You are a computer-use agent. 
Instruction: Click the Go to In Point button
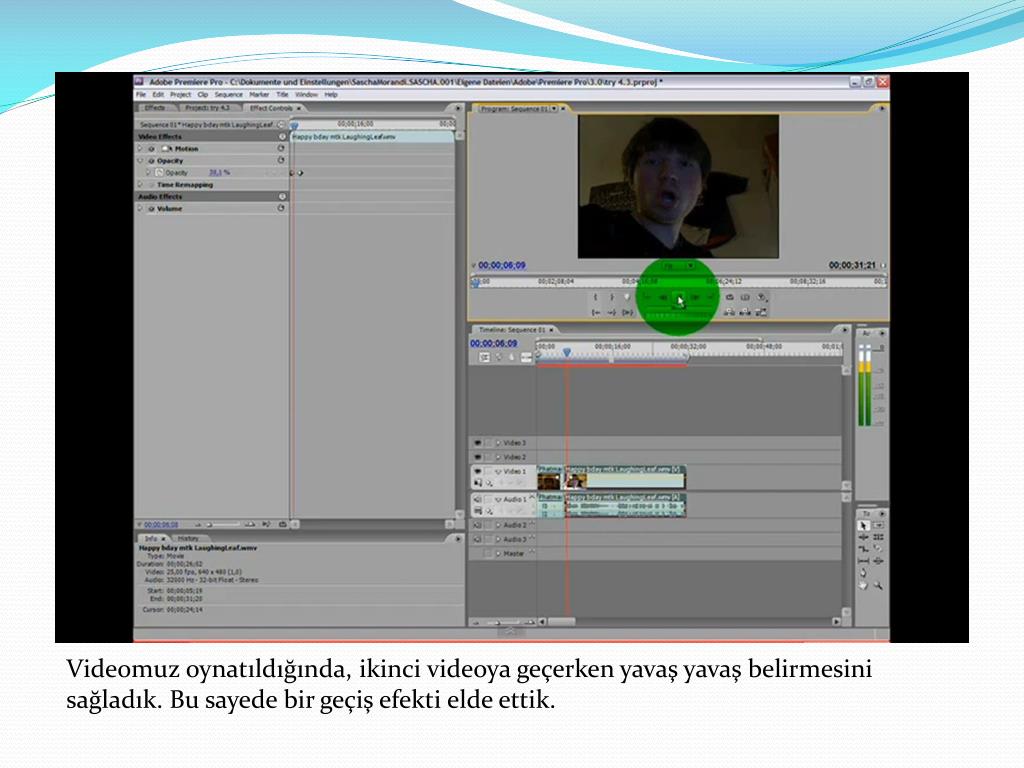coord(596,313)
